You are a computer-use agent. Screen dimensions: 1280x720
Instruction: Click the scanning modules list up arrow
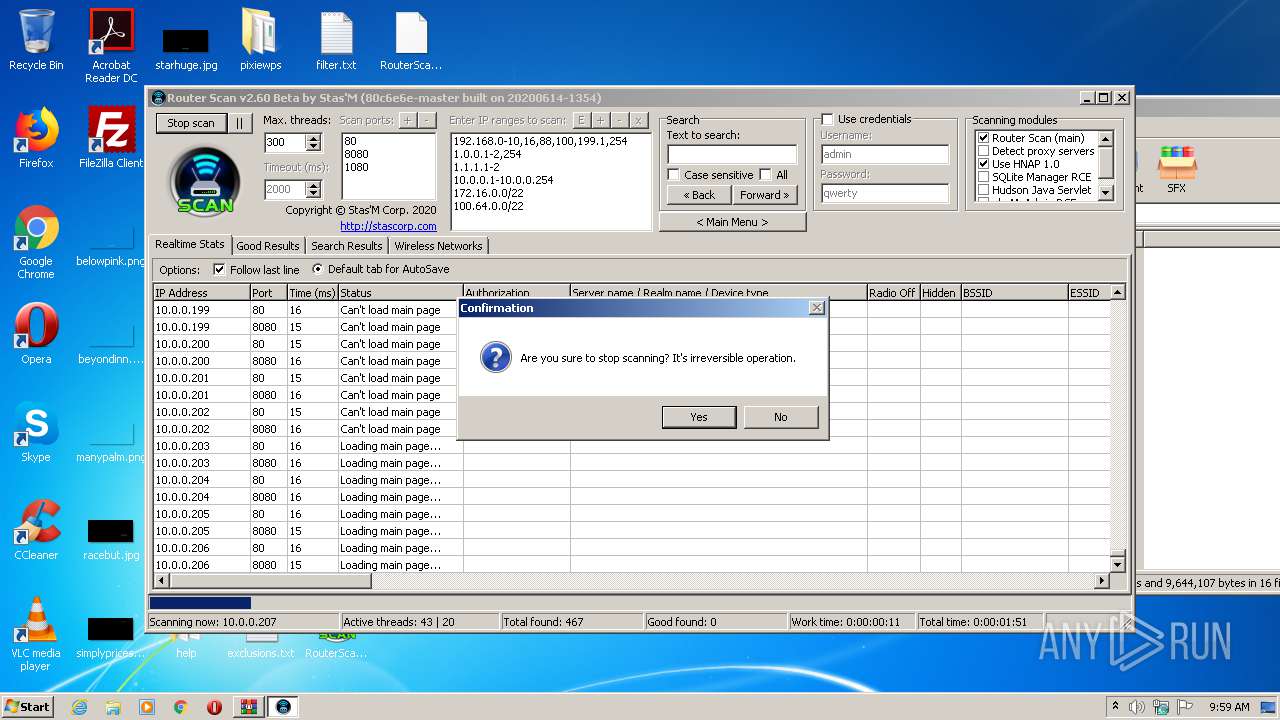1106,139
